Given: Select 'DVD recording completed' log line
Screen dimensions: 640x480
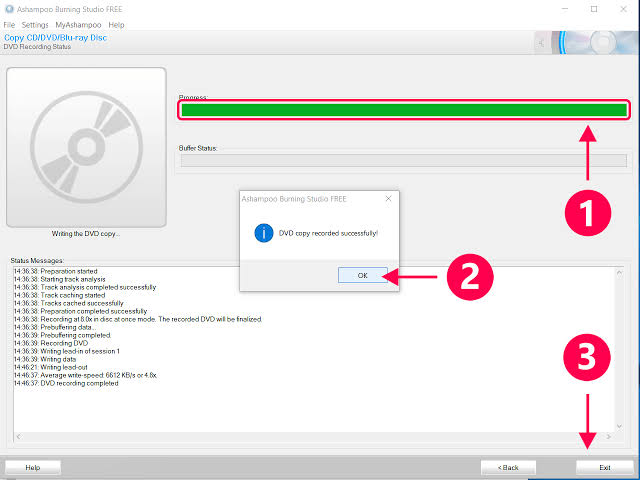Looking at the screenshot, I should point(66,383).
